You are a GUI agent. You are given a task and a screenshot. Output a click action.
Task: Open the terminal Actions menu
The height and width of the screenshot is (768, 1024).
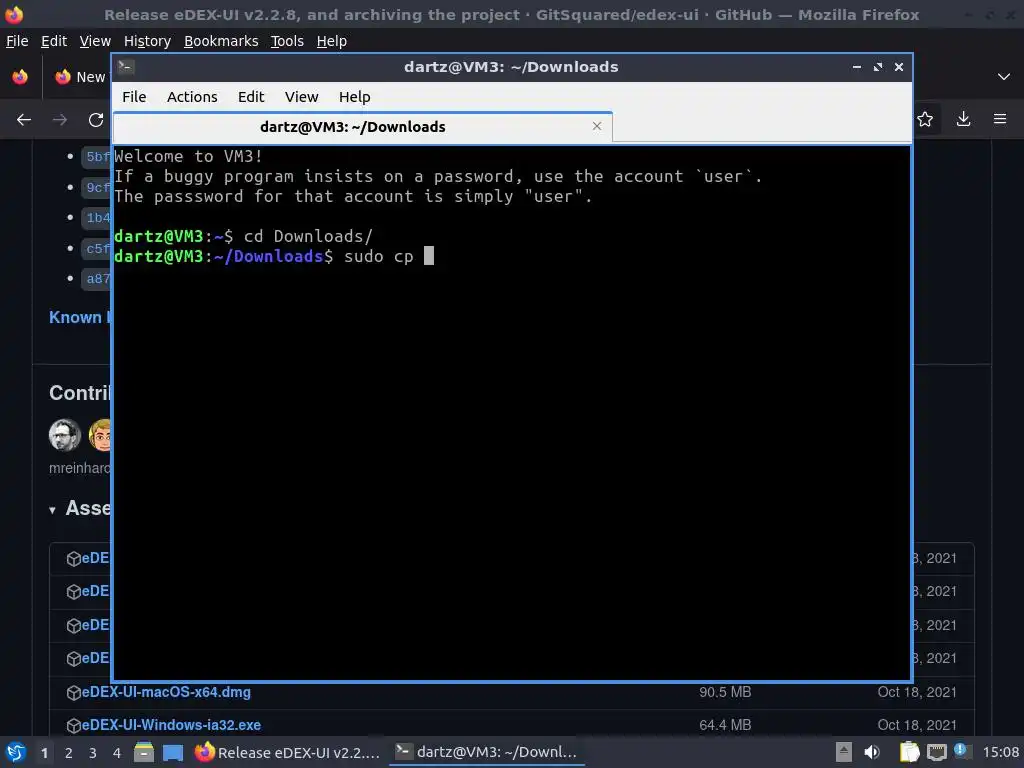pos(192,97)
